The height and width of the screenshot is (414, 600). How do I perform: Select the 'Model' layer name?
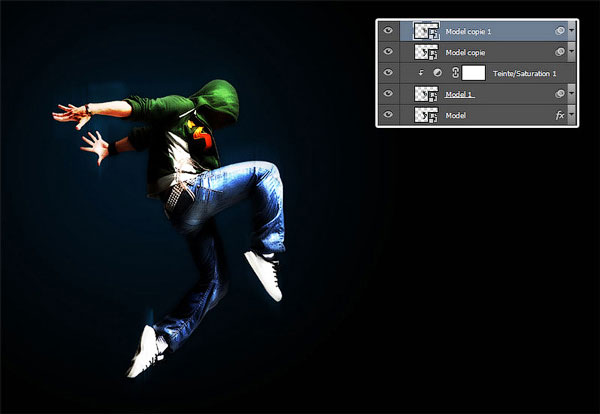coord(455,115)
